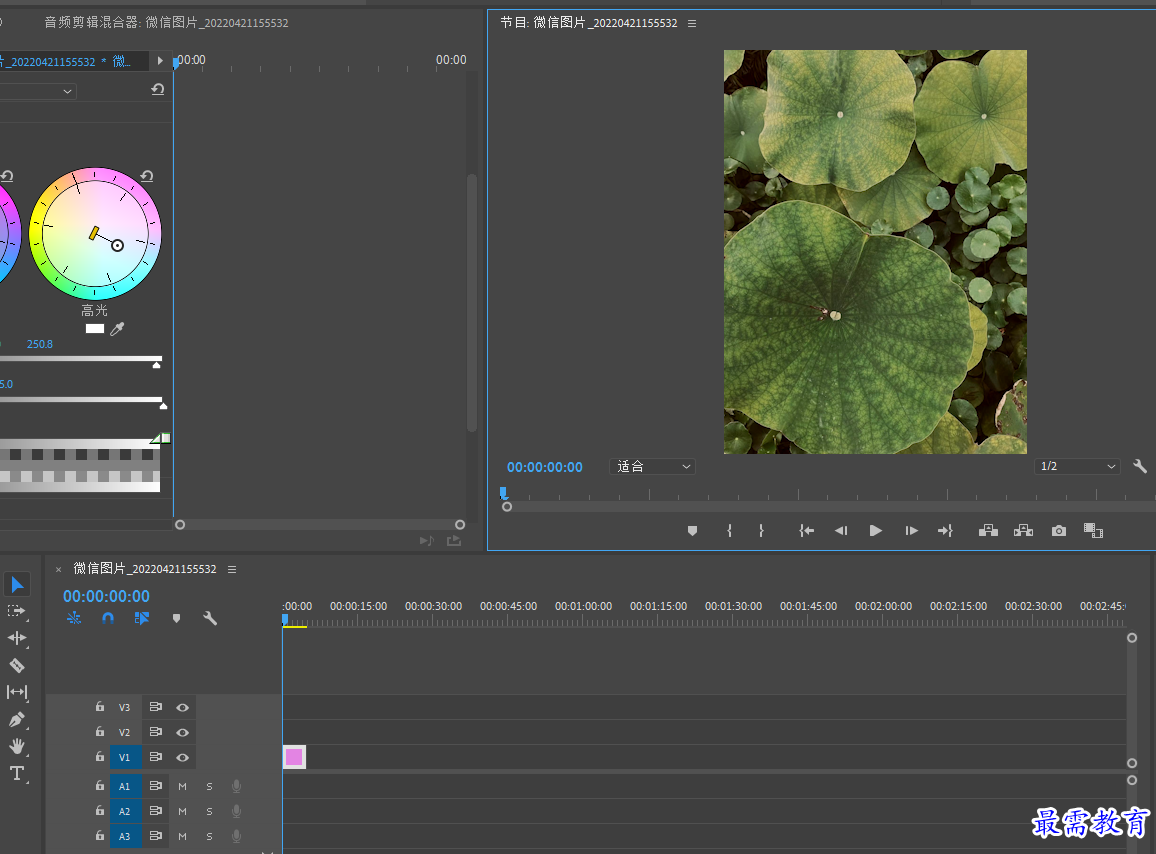Reset the highlight color wheel
This screenshot has width=1156, height=854.
(x=147, y=176)
